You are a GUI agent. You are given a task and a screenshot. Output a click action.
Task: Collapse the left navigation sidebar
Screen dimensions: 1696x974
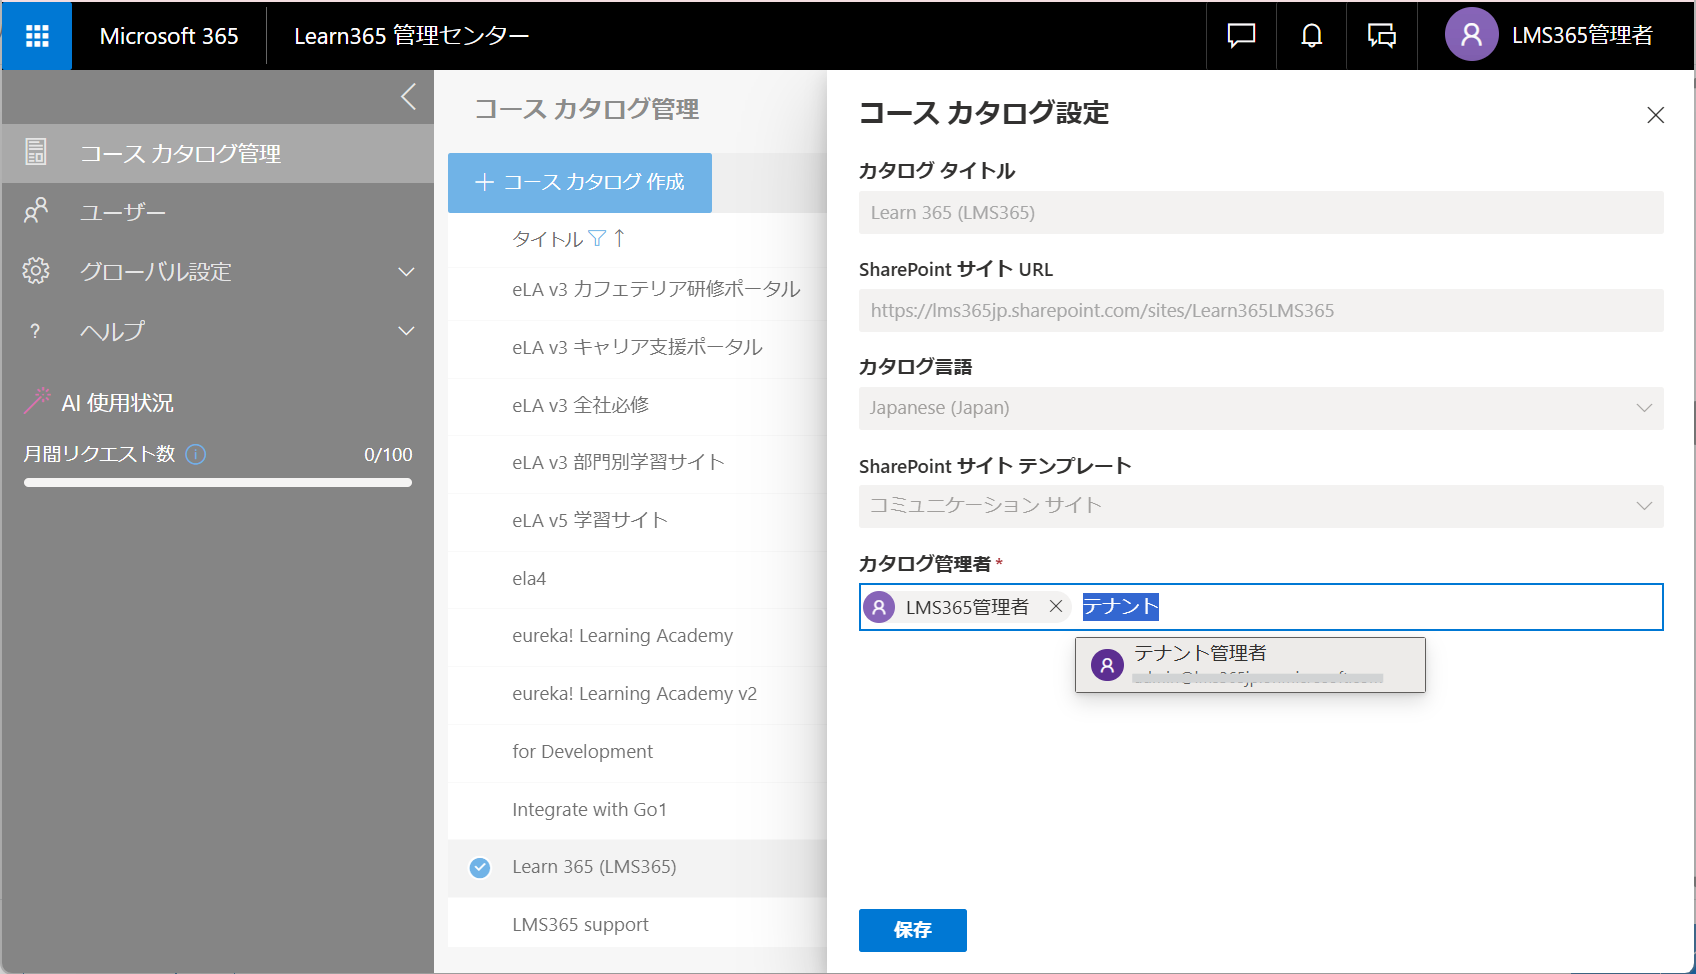[408, 97]
